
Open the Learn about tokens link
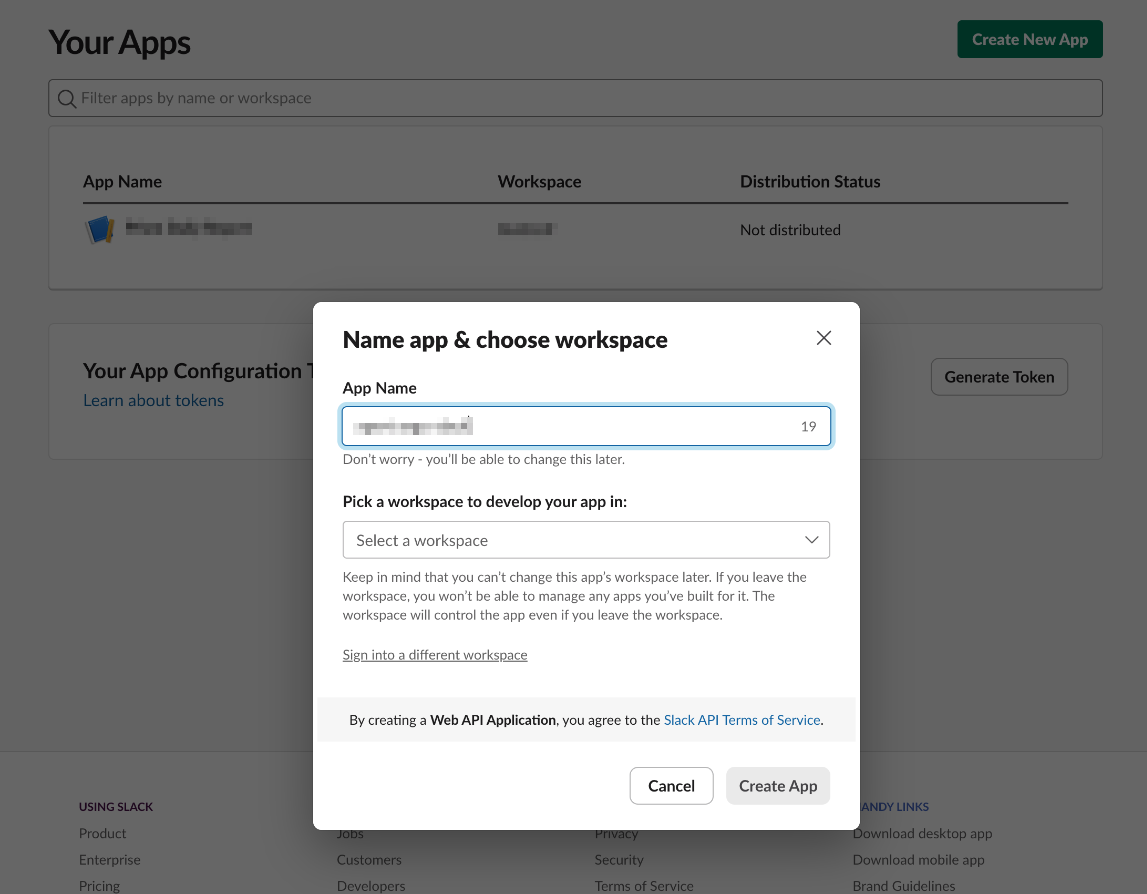153,400
